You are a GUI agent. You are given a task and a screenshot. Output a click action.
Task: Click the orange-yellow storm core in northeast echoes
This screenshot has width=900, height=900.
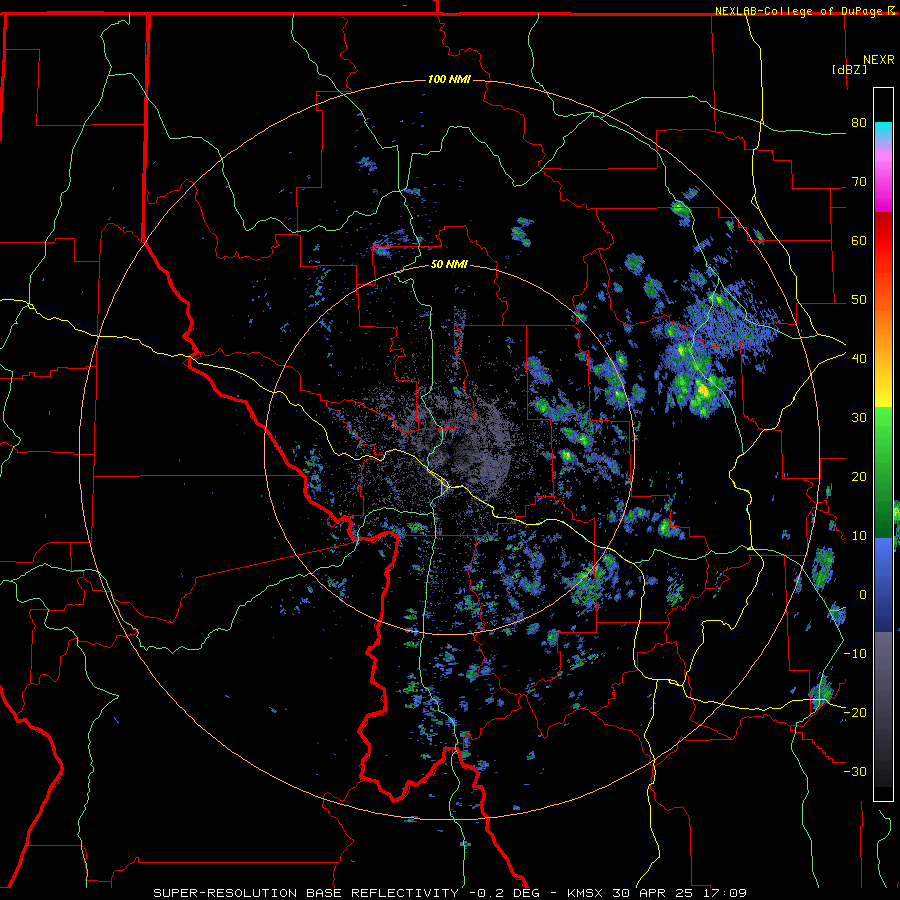(x=703, y=390)
